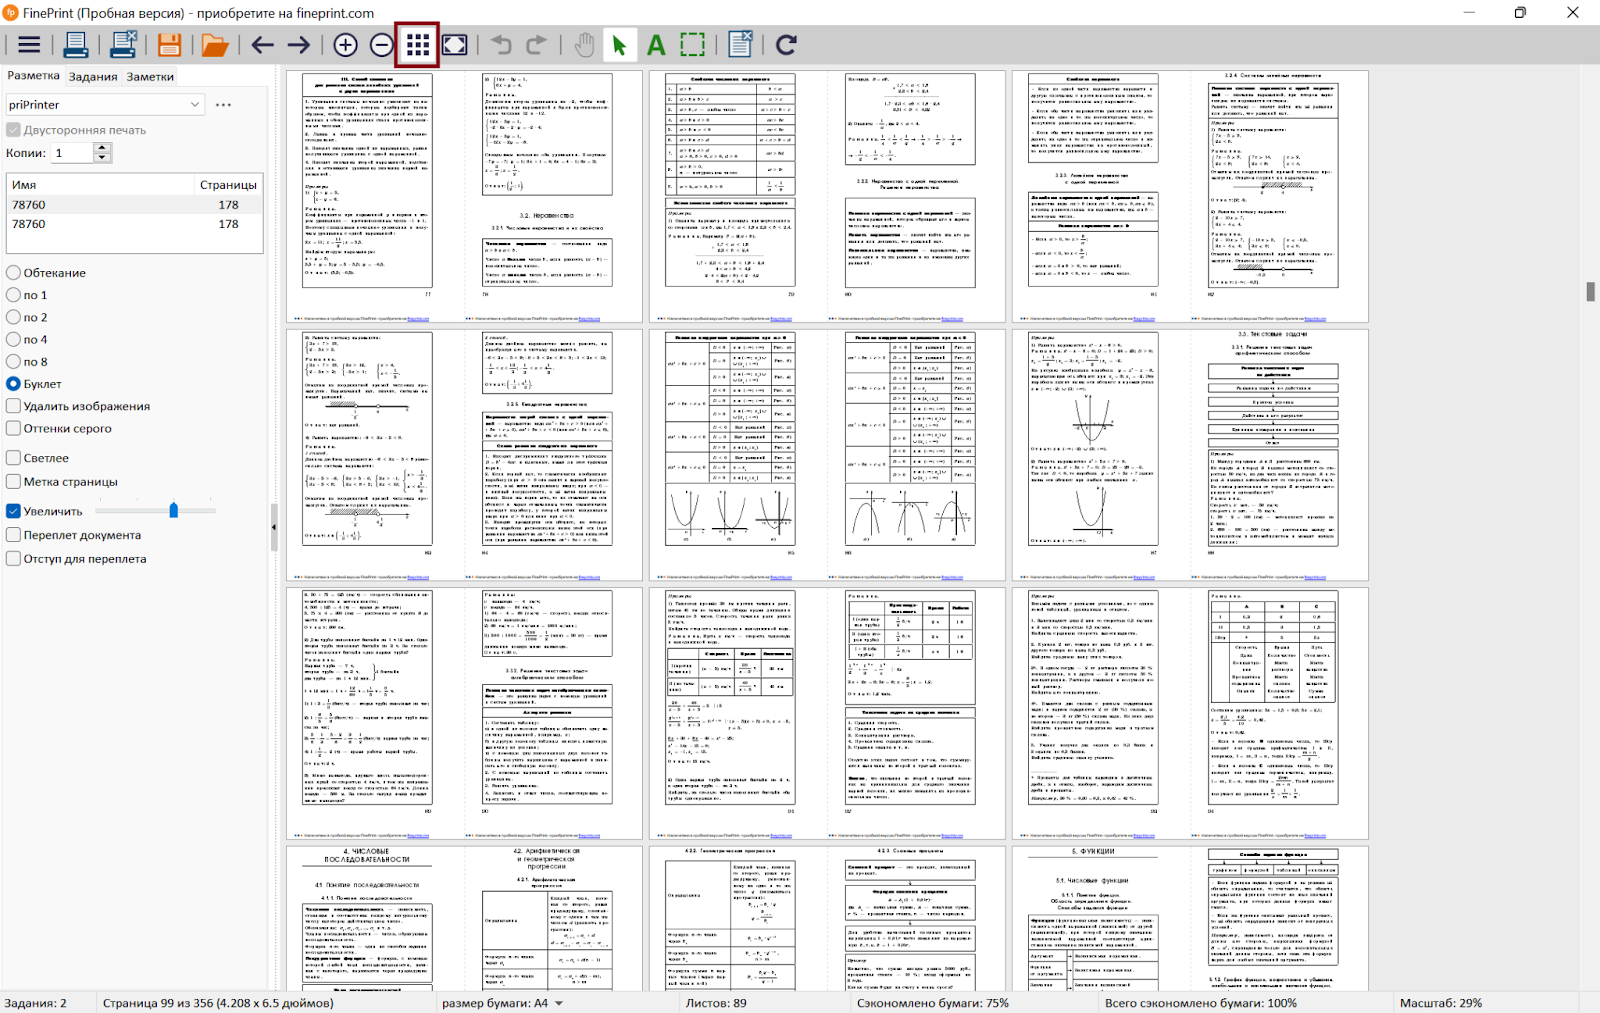Screen dimensions: 1600x1013
Task: Click the FinePrint app icon in title bar
Action: [10, 13]
